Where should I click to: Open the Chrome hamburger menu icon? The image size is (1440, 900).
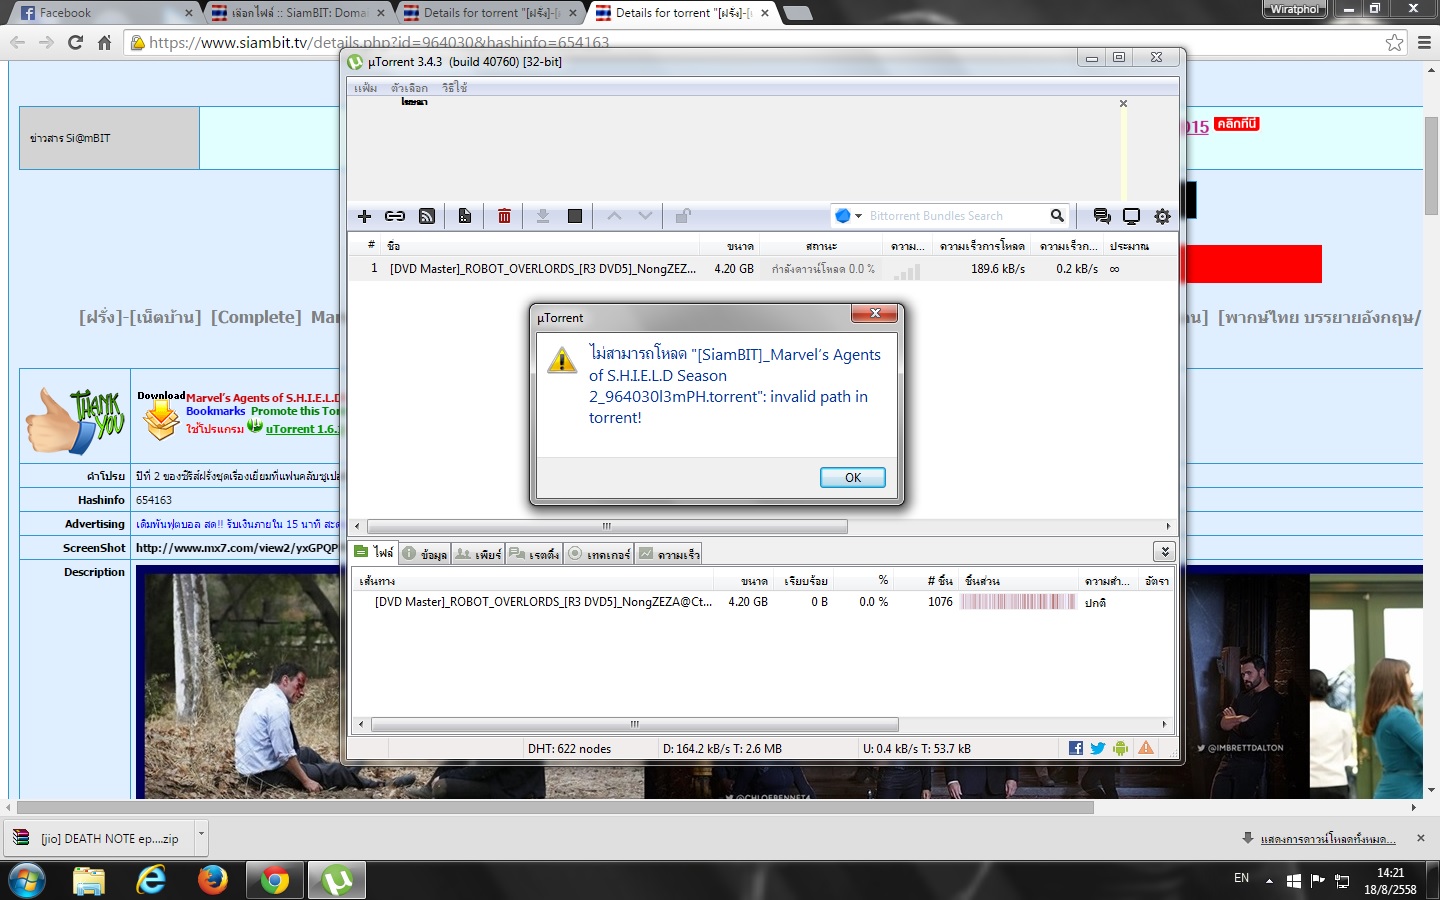coord(1425,42)
